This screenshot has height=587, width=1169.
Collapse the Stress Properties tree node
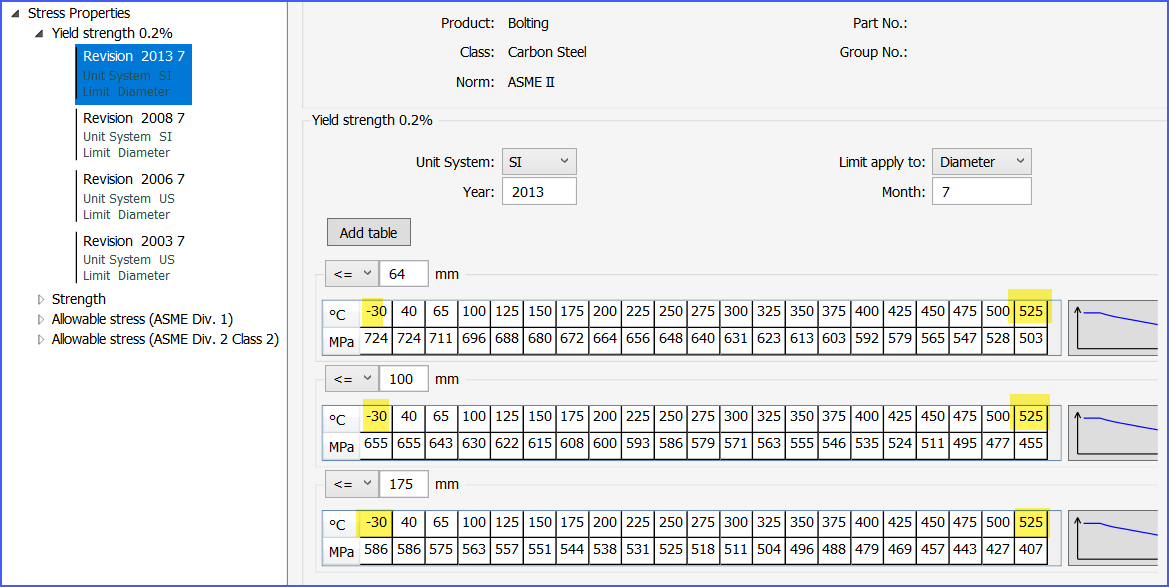pyautogui.click(x=15, y=14)
